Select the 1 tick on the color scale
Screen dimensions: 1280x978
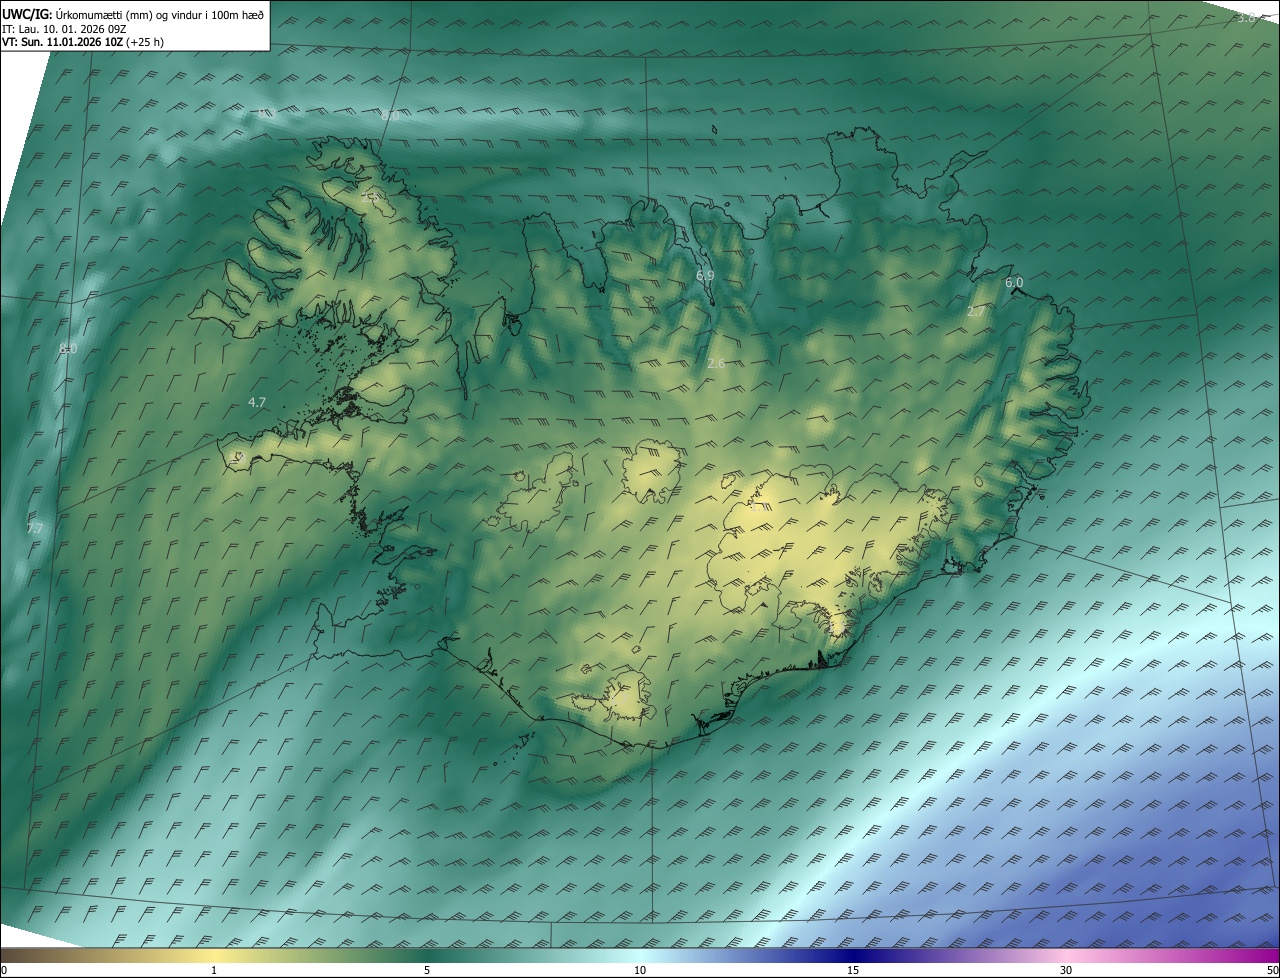pyautogui.click(x=214, y=971)
